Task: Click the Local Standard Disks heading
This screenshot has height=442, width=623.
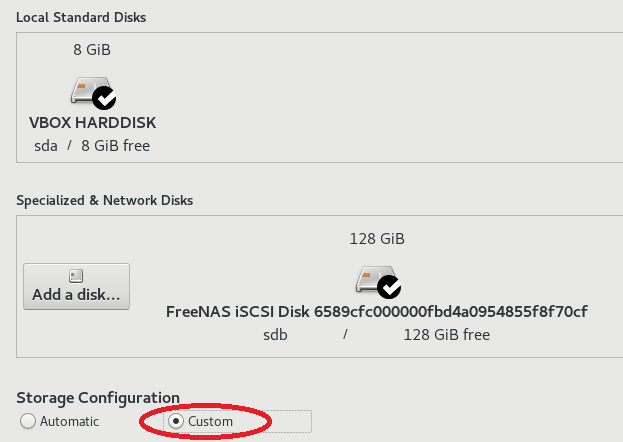Action: (x=79, y=18)
